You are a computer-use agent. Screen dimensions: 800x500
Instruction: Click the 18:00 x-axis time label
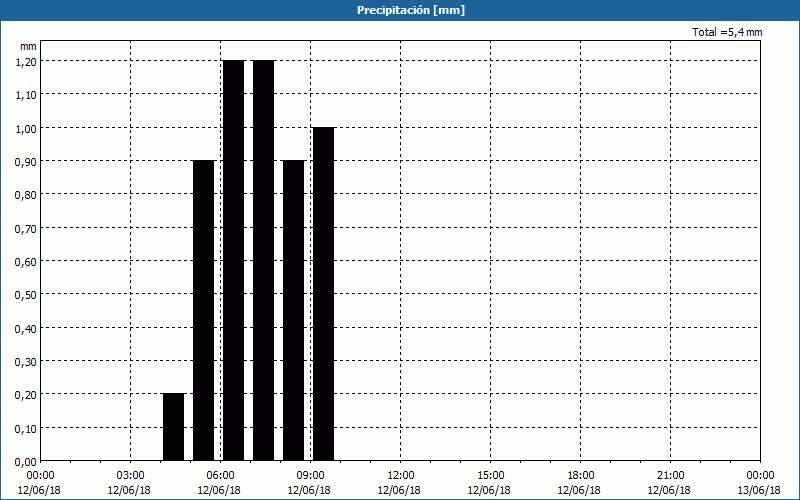pyautogui.click(x=580, y=476)
